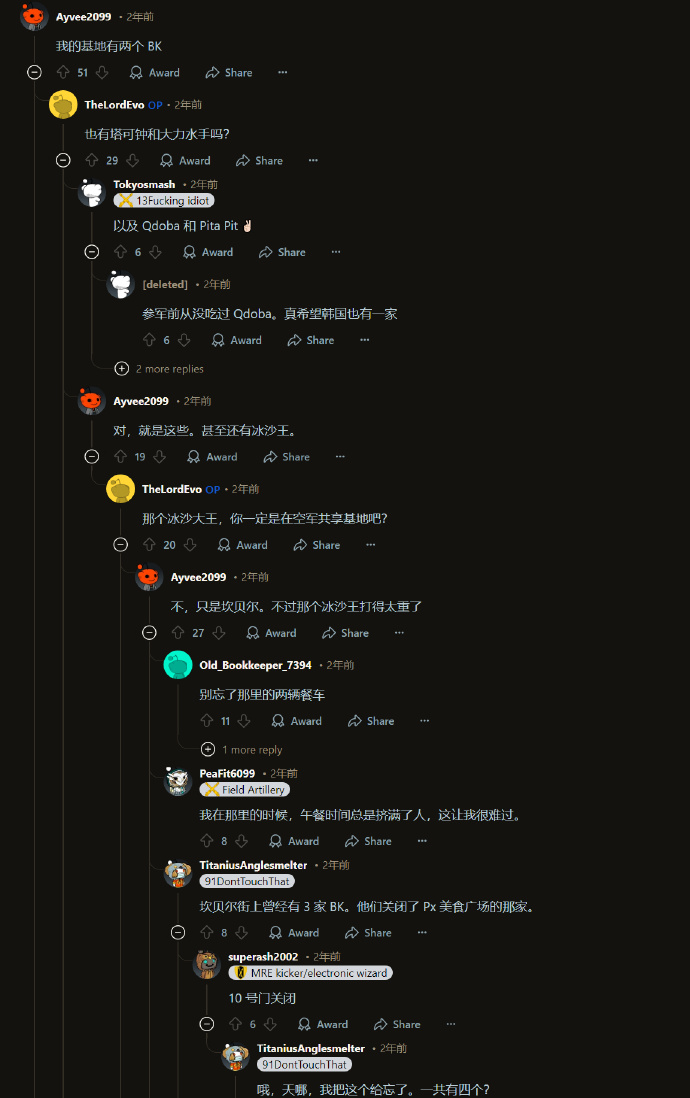Collapse Ayvee2099's top-level comment thread
Image resolution: width=690 pixels, height=1098 pixels.
pos(34,72)
